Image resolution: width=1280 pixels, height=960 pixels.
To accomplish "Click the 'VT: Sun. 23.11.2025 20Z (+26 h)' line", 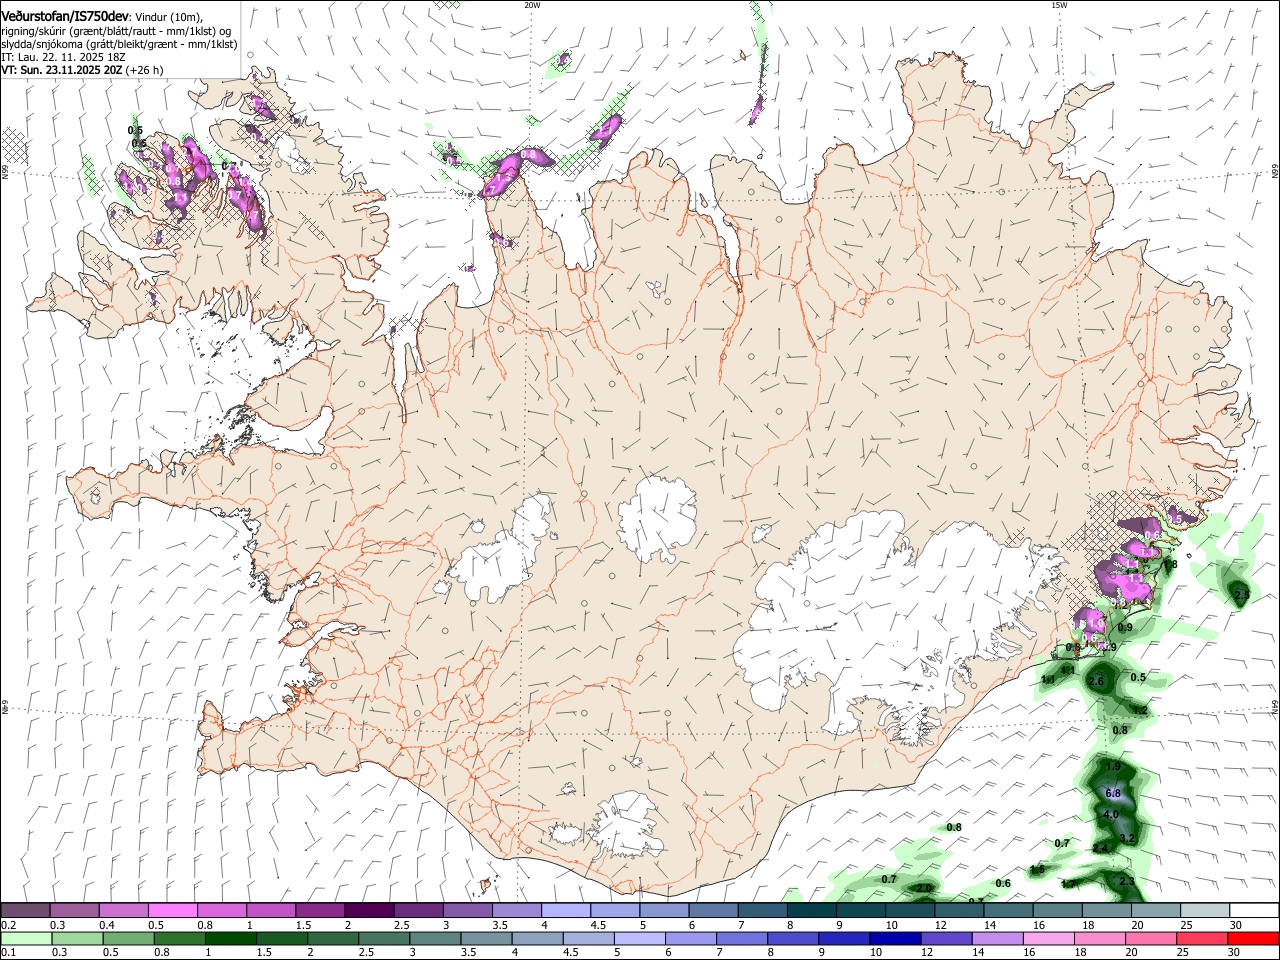I will tap(82, 70).
